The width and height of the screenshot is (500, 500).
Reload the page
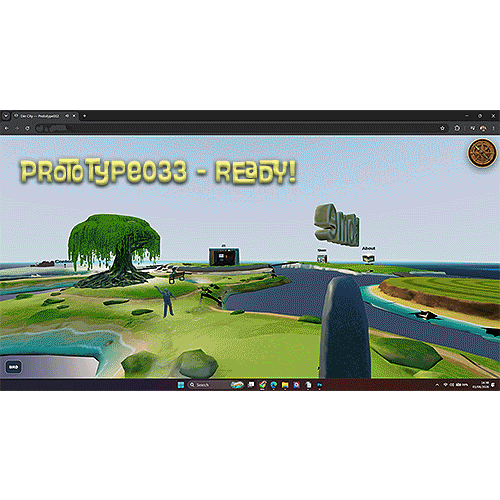click(x=27, y=128)
